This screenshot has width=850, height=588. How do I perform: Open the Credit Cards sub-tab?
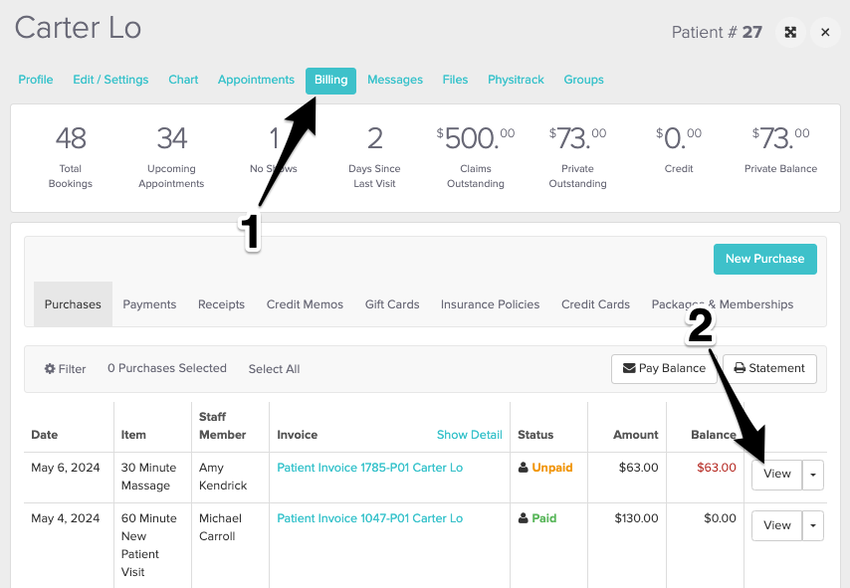tap(595, 305)
